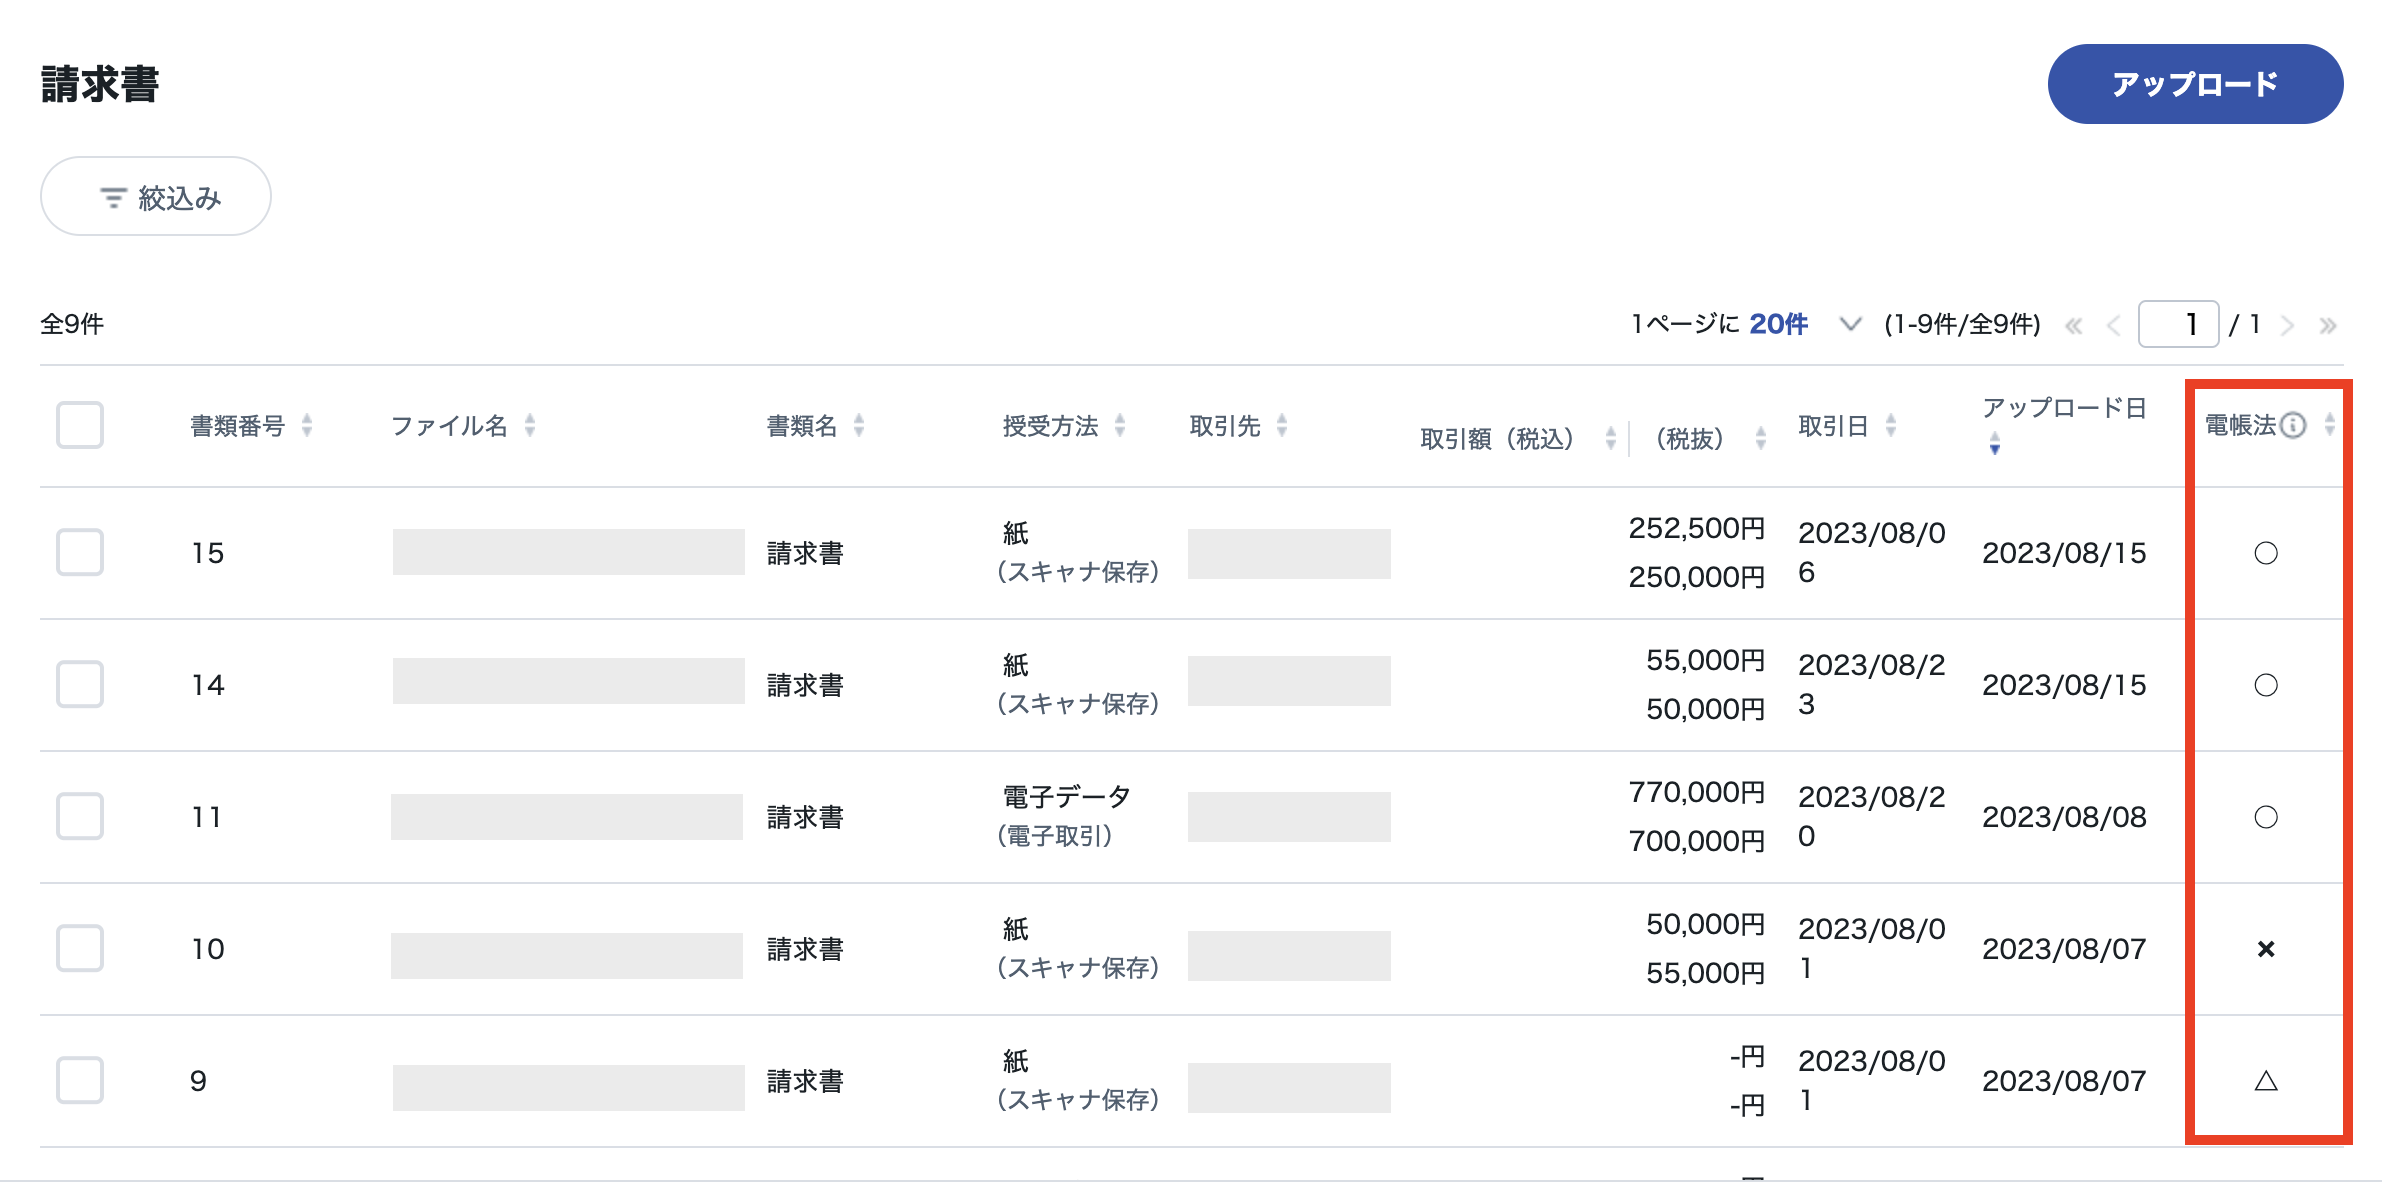Click the filter lines icon in 絞込み

[x=113, y=198]
